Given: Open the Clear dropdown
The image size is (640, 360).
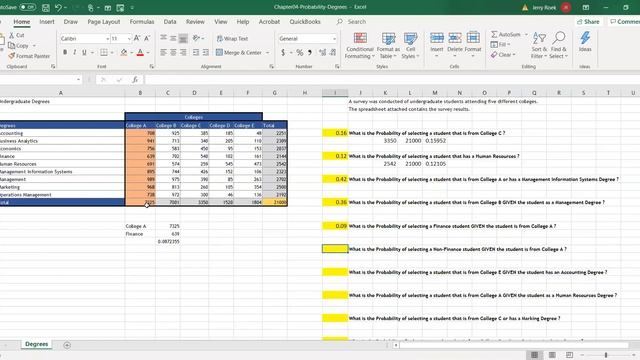Looking at the screenshot, I should tap(504, 55).
